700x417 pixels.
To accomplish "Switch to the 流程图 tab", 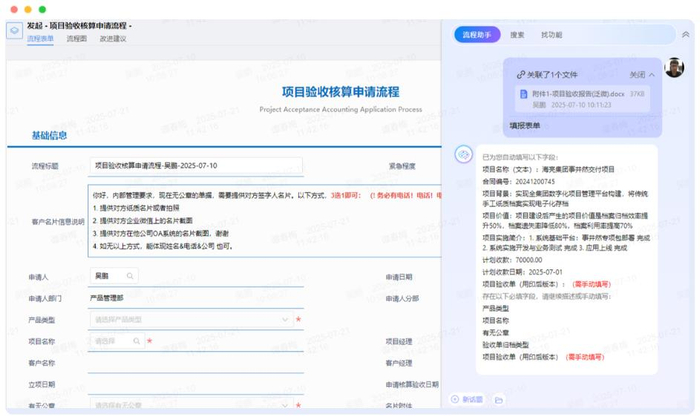I will tap(77, 39).
